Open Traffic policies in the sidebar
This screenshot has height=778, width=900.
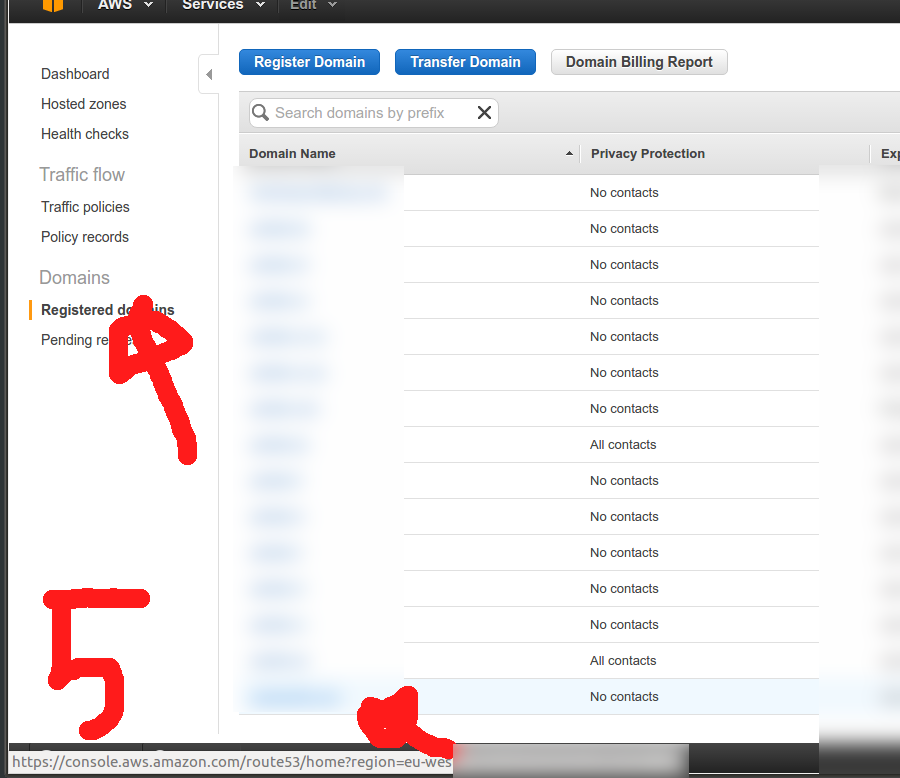[x=86, y=207]
